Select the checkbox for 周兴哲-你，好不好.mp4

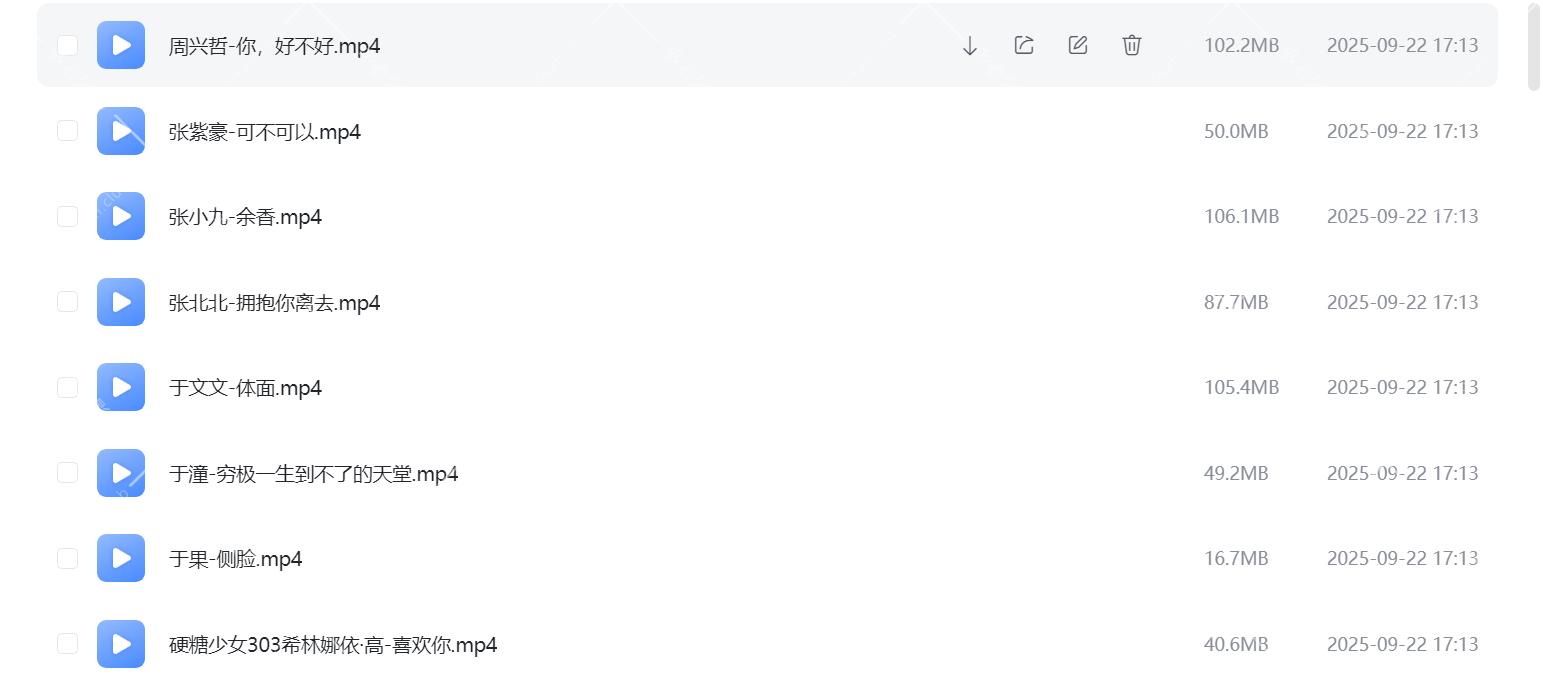pyautogui.click(x=66, y=45)
